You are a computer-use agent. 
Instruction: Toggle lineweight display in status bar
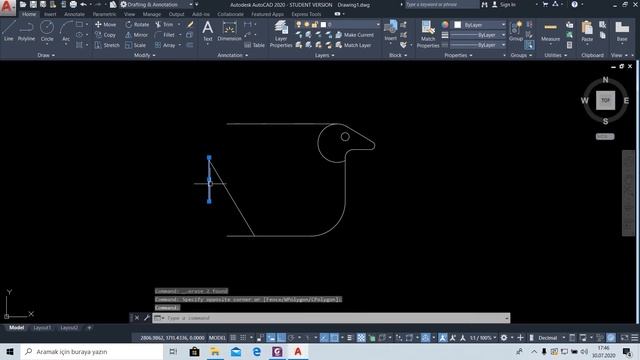(350, 338)
